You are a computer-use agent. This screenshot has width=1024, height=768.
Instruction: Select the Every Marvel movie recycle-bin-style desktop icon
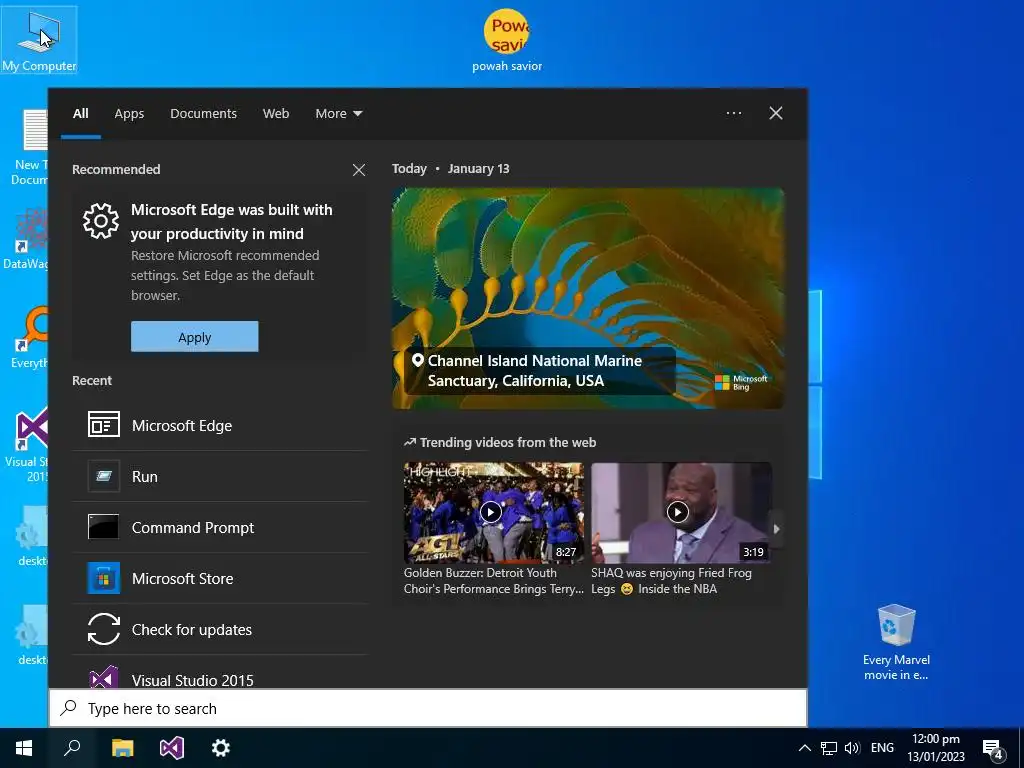896,642
